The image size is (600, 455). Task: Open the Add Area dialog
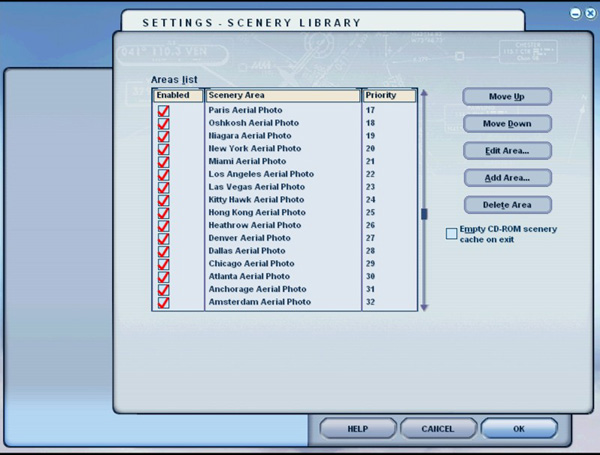click(508, 178)
